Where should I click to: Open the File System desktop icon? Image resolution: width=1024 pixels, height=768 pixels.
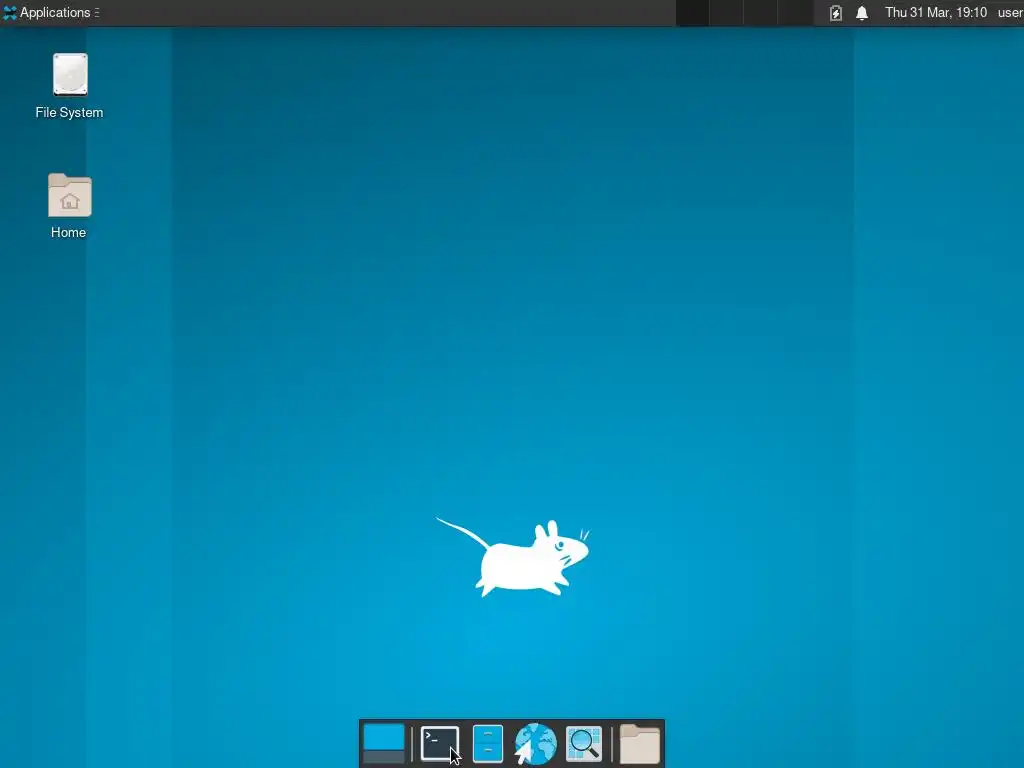[70, 74]
